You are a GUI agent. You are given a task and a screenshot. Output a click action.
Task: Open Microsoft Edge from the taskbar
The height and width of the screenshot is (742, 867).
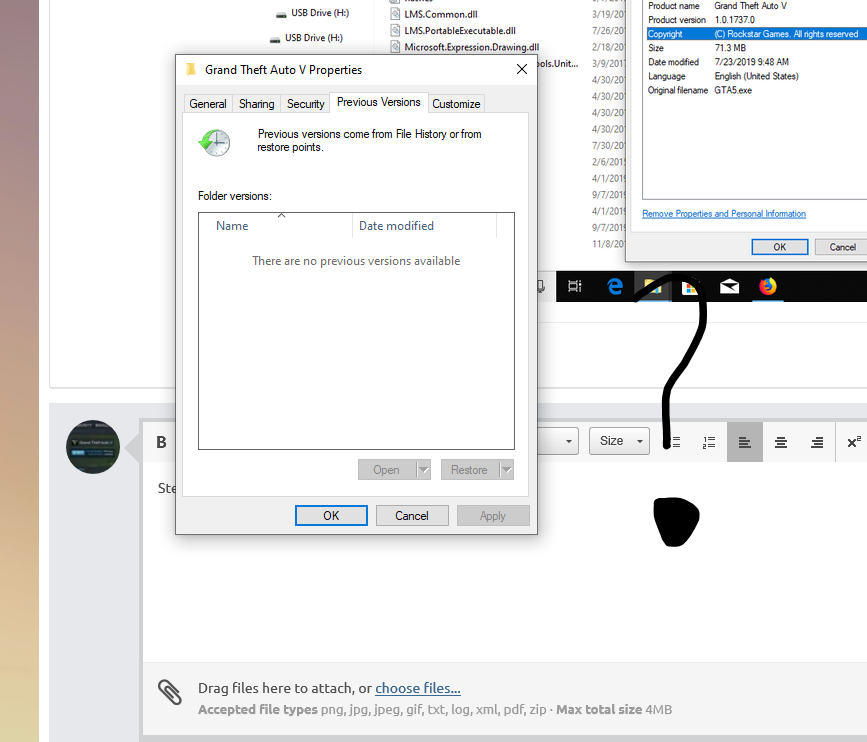(614, 286)
